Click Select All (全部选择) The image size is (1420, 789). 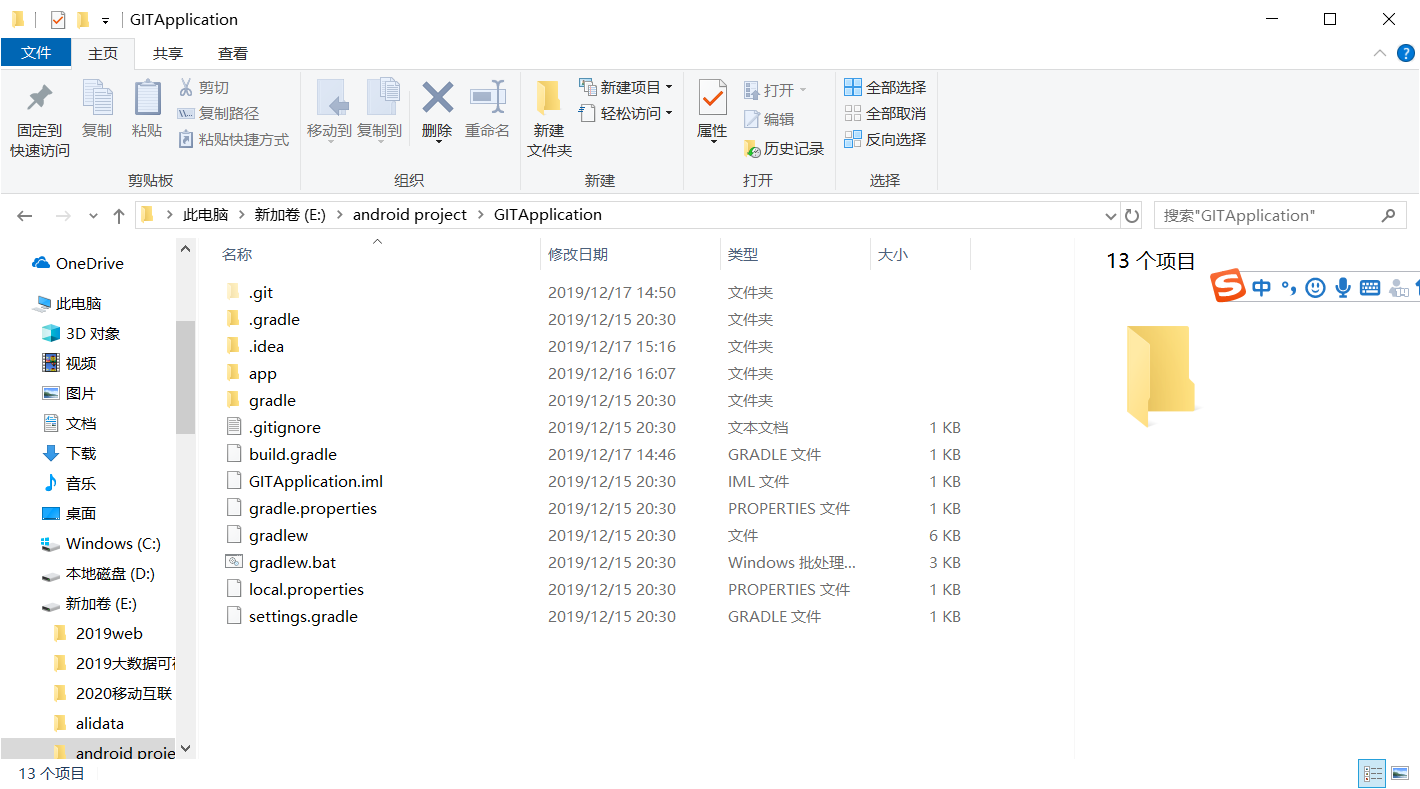click(885, 88)
